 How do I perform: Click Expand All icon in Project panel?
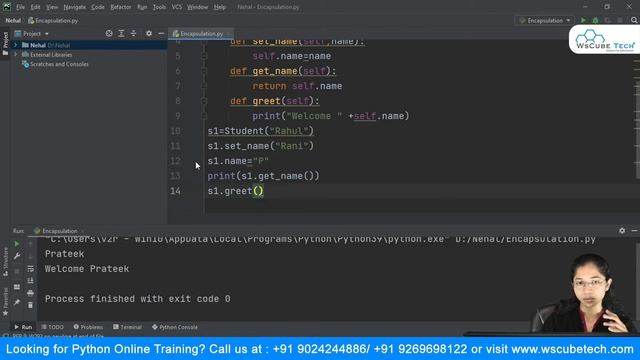[121, 33]
